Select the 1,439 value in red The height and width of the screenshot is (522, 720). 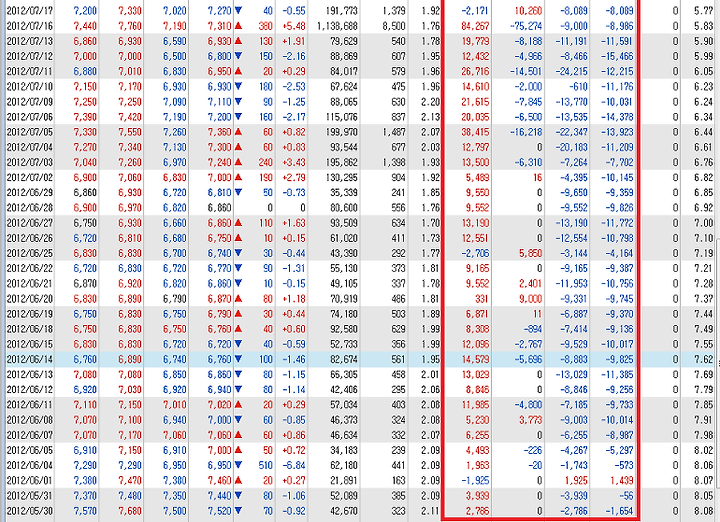621,480
